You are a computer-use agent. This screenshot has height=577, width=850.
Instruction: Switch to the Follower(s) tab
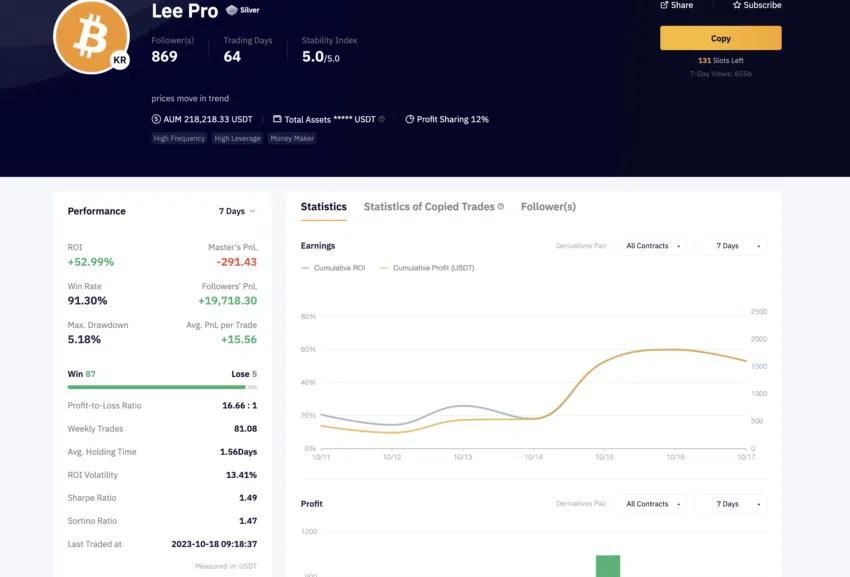[x=548, y=206]
